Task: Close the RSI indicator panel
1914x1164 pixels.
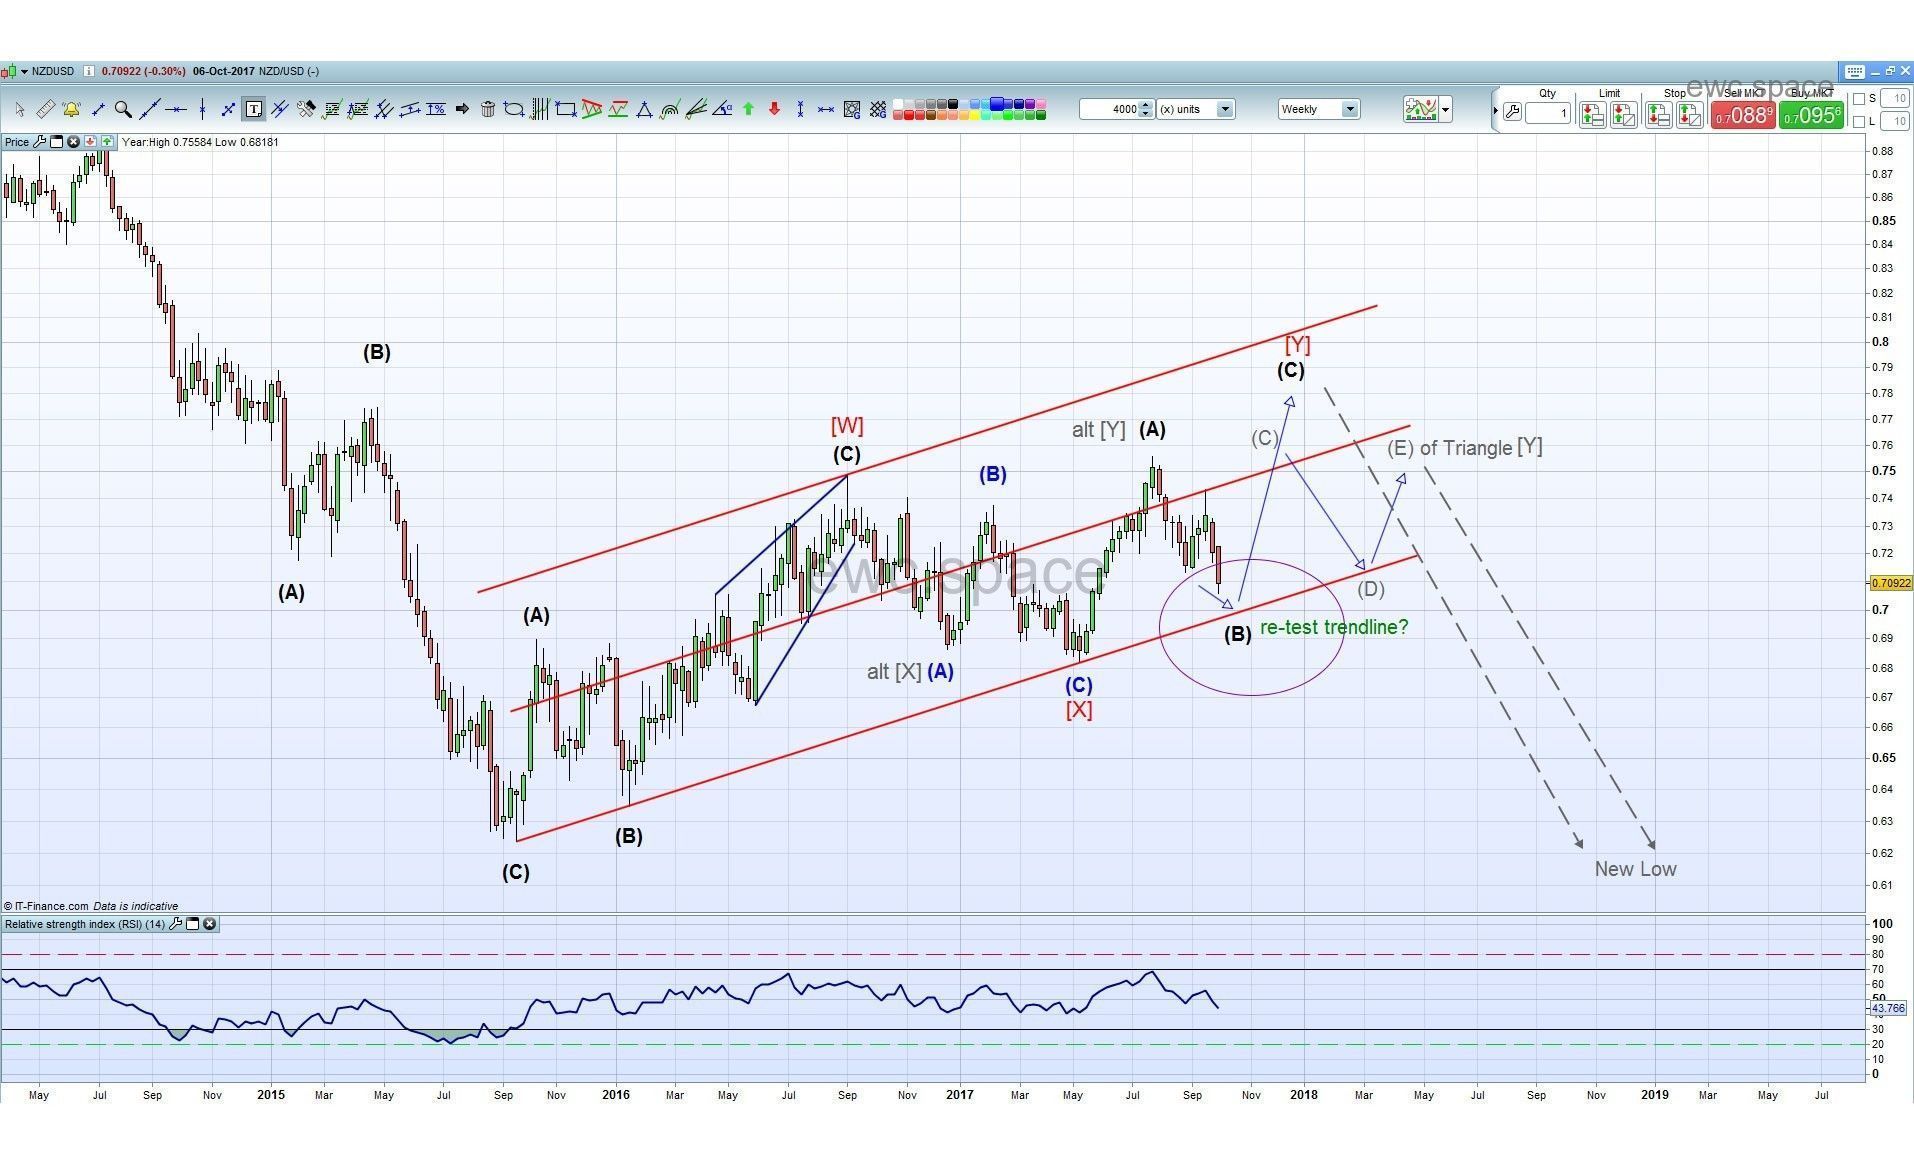Action: click(210, 924)
